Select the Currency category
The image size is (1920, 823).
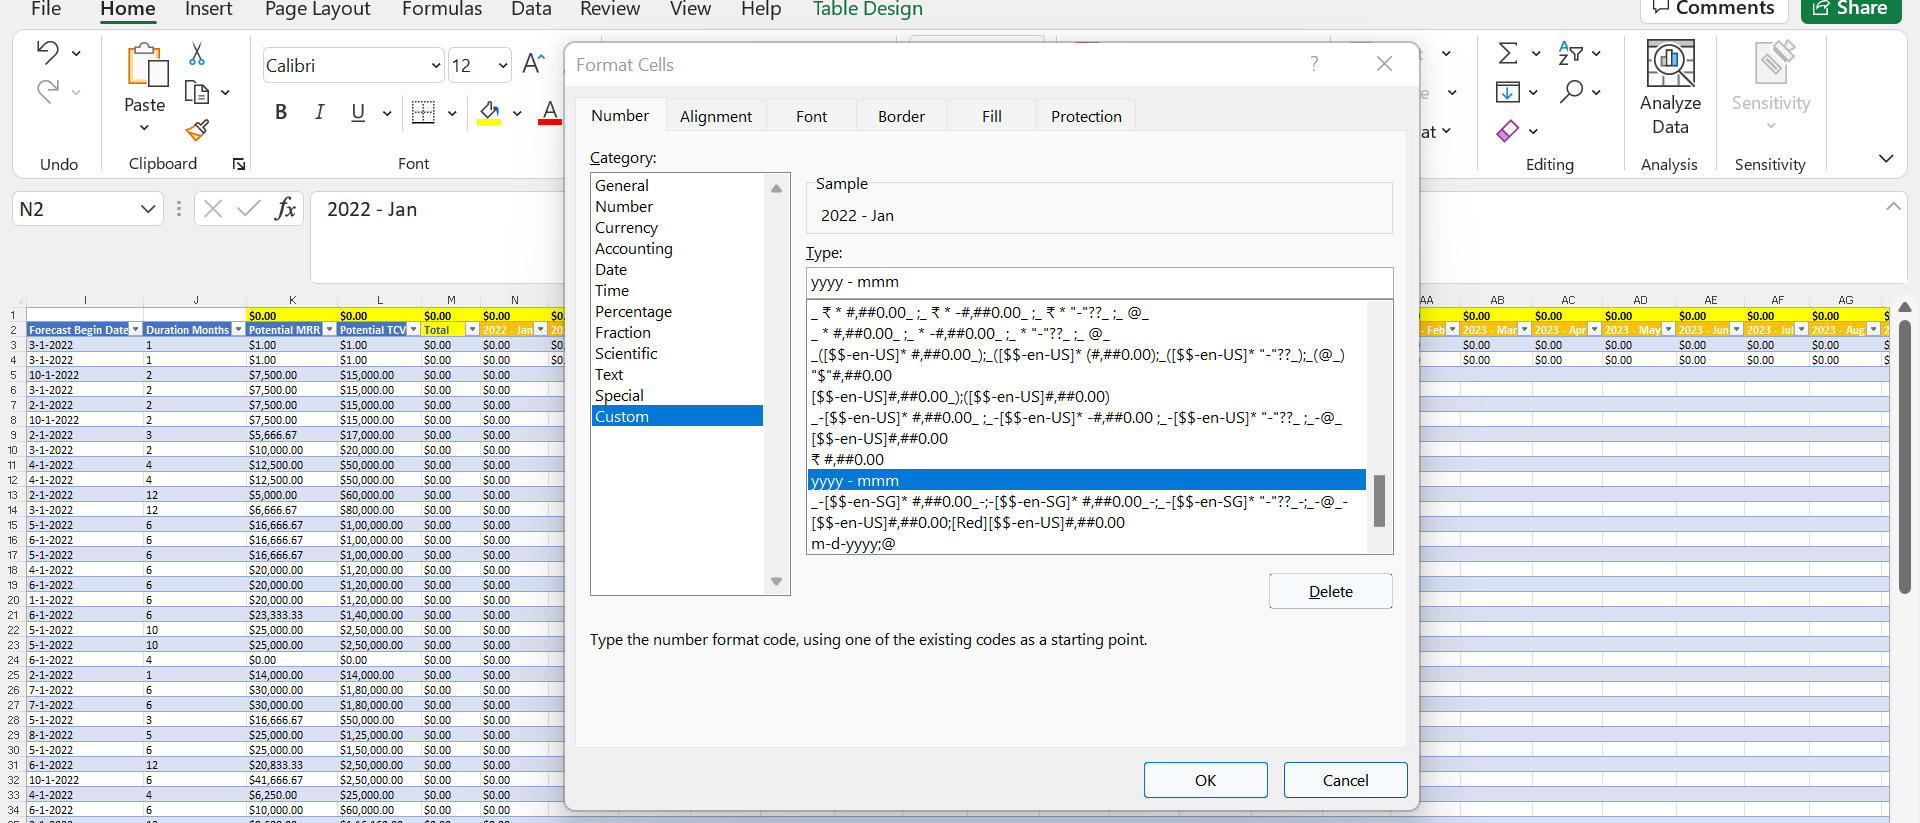tap(627, 228)
